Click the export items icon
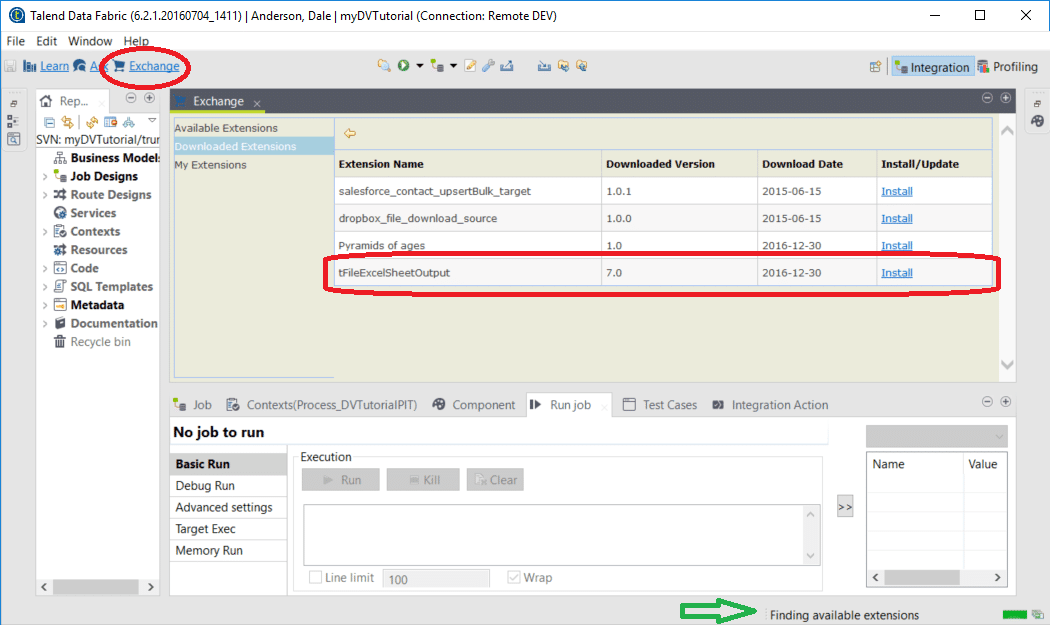 [x=506, y=65]
